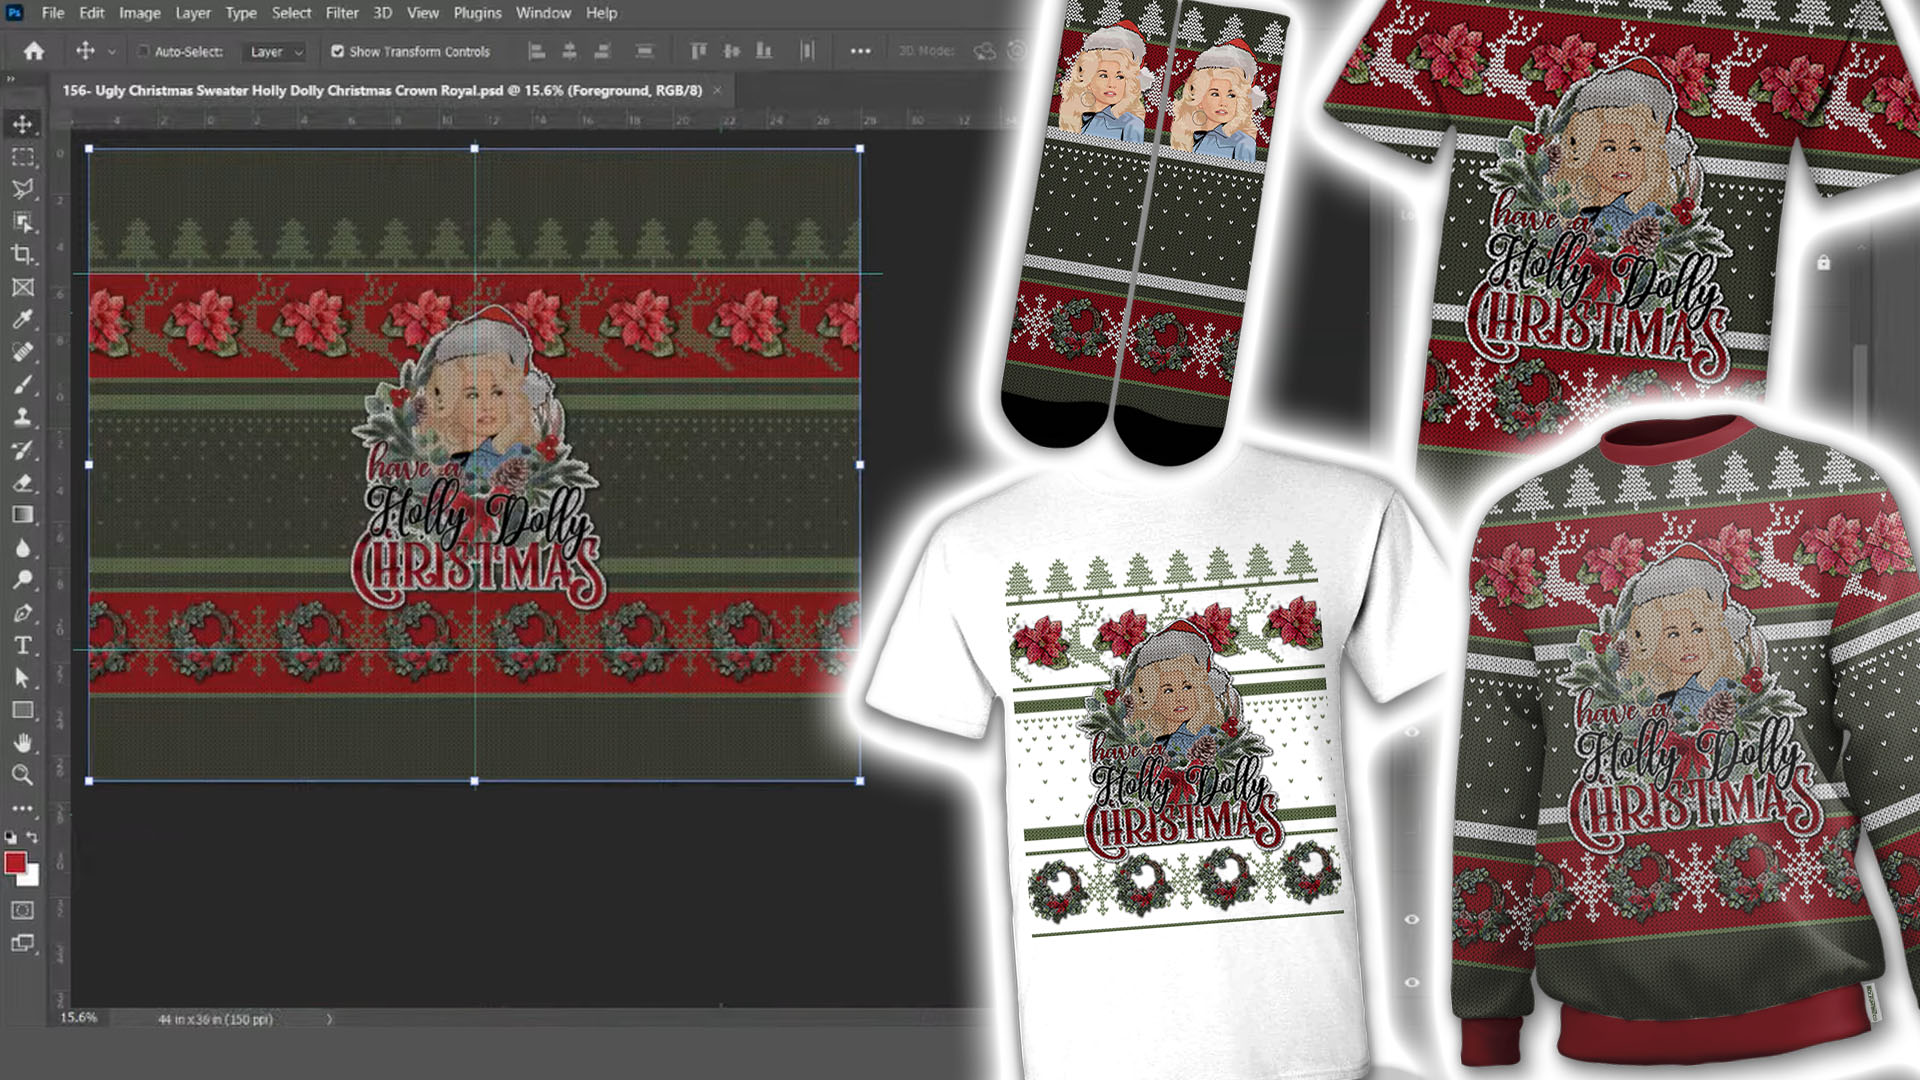Open the Layer menu
This screenshot has width=1920, height=1080.
[x=193, y=13]
